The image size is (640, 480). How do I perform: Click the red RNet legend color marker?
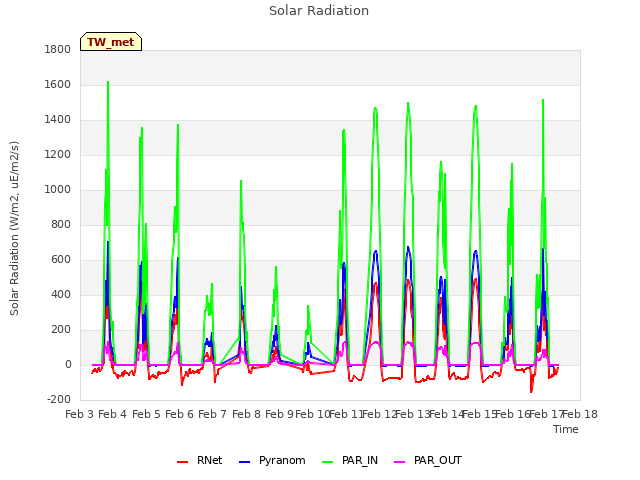point(182,462)
